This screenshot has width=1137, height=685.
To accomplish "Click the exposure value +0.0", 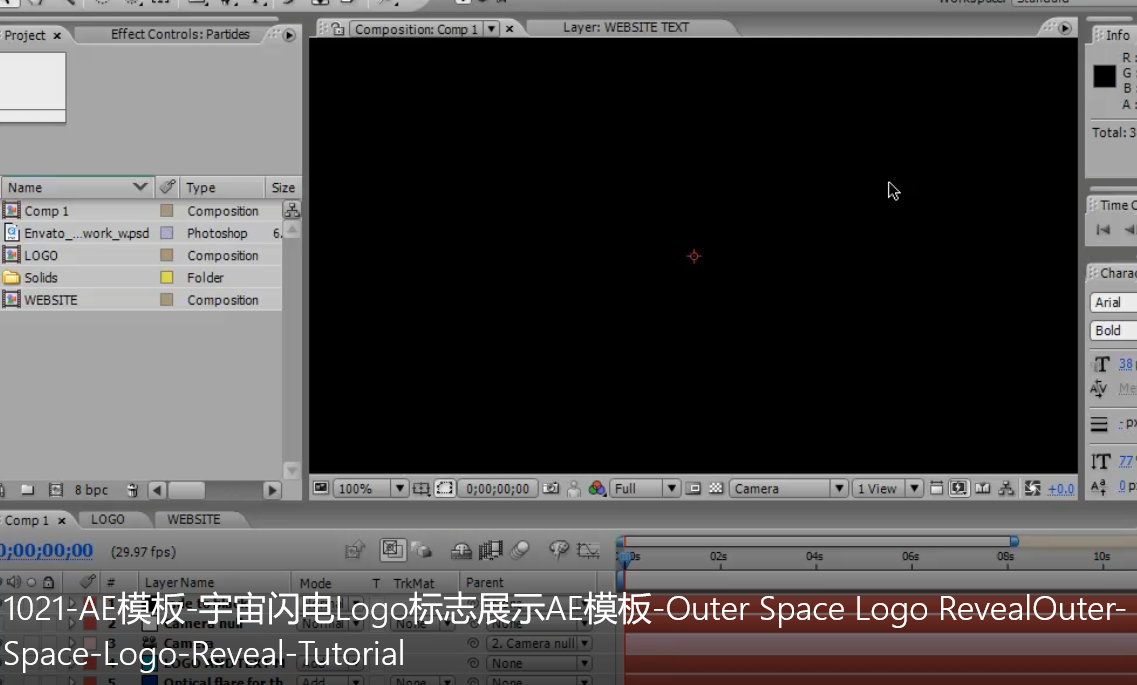I will click(1061, 489).
